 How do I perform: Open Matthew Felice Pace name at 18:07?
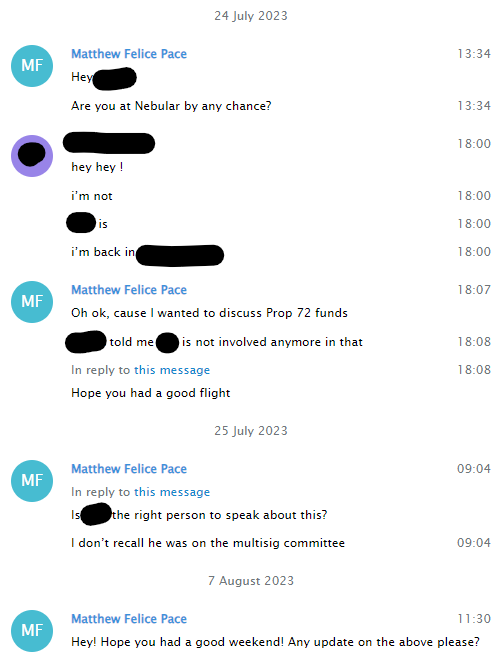129,290
